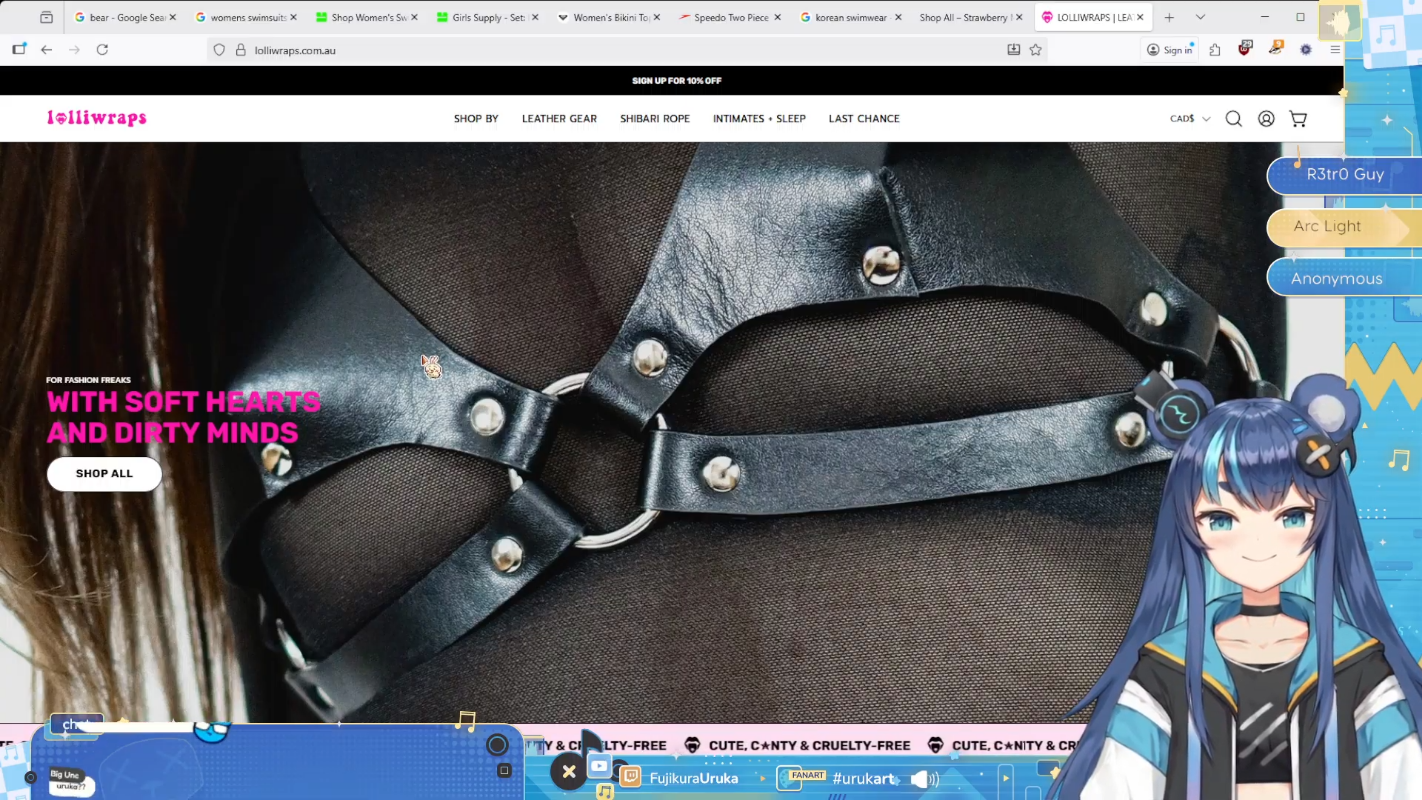The height and width of the screenshot is (800, 1422).
Task: Click the 'SIGN UP FOR 10% OFF' banner
Action: tap(677, 81)
